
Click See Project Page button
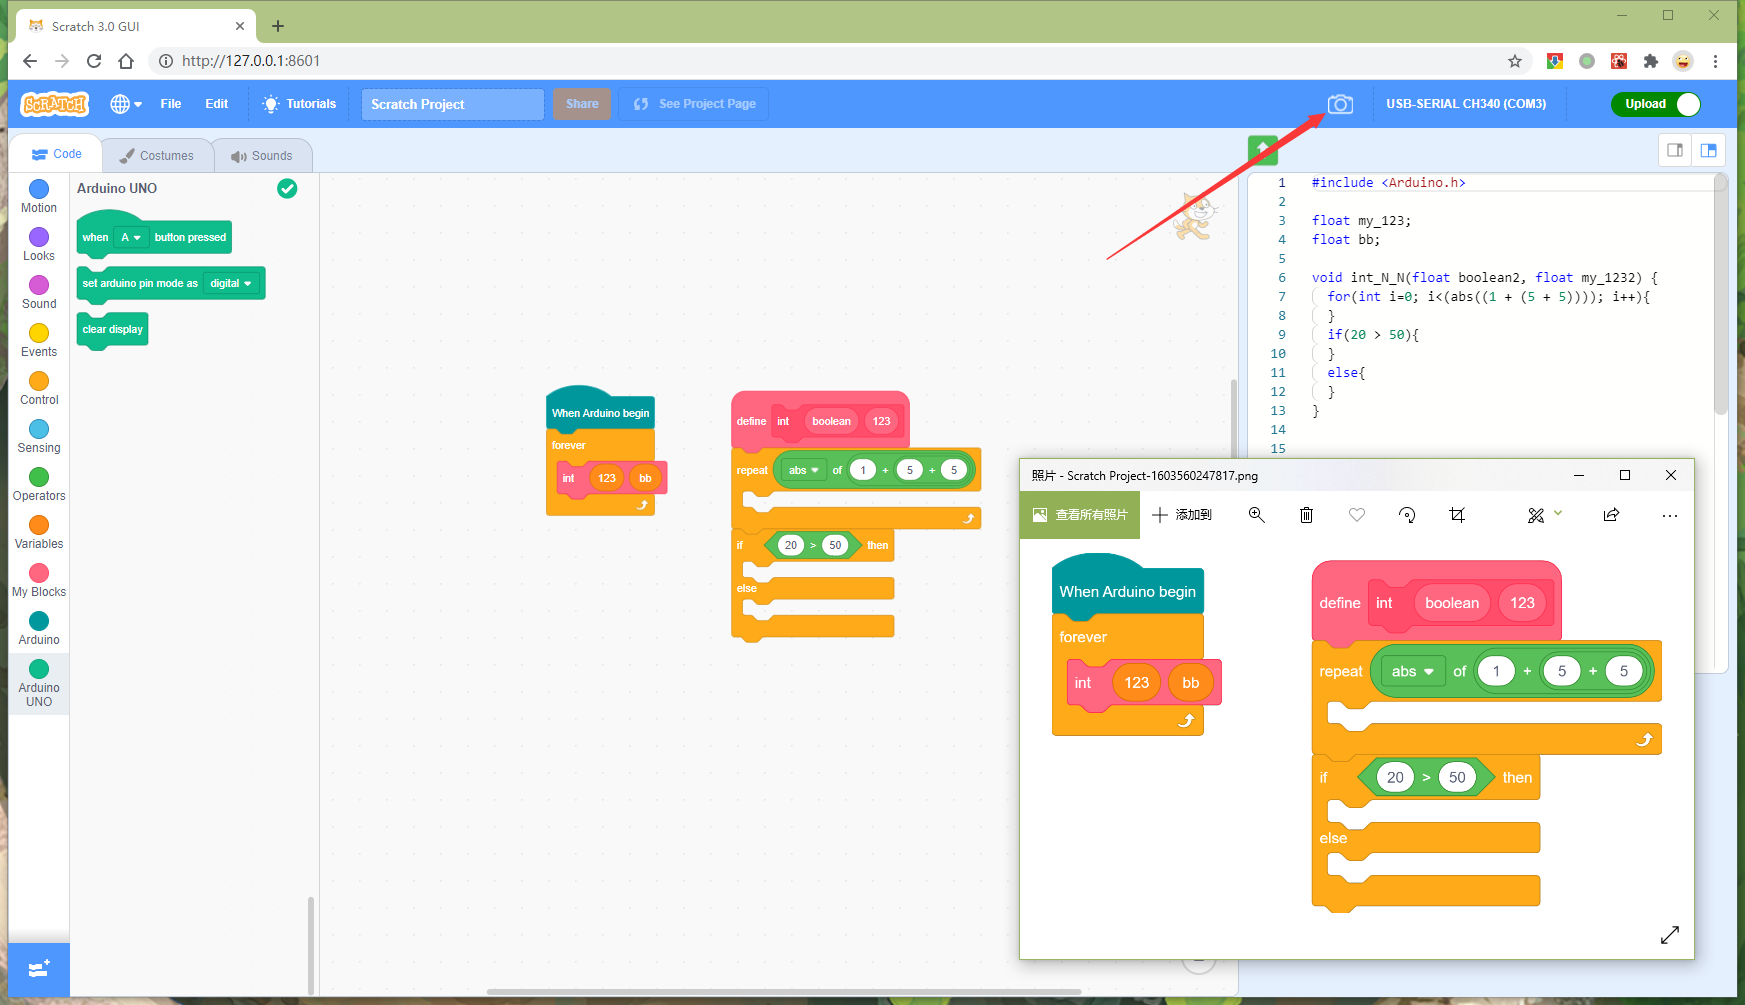tap(694, 104)
